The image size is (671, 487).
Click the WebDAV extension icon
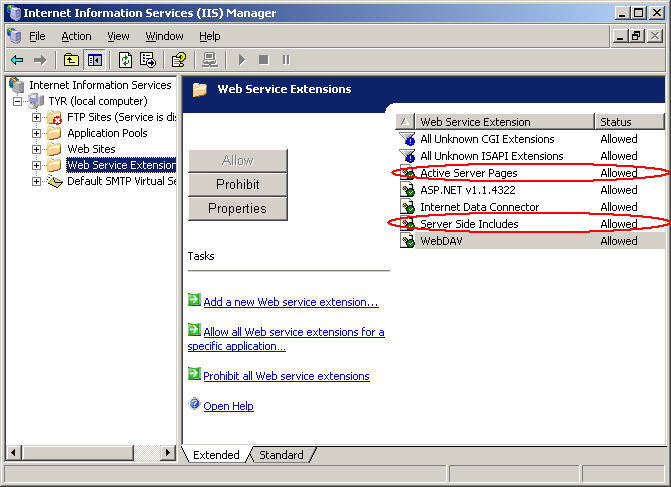407,241
